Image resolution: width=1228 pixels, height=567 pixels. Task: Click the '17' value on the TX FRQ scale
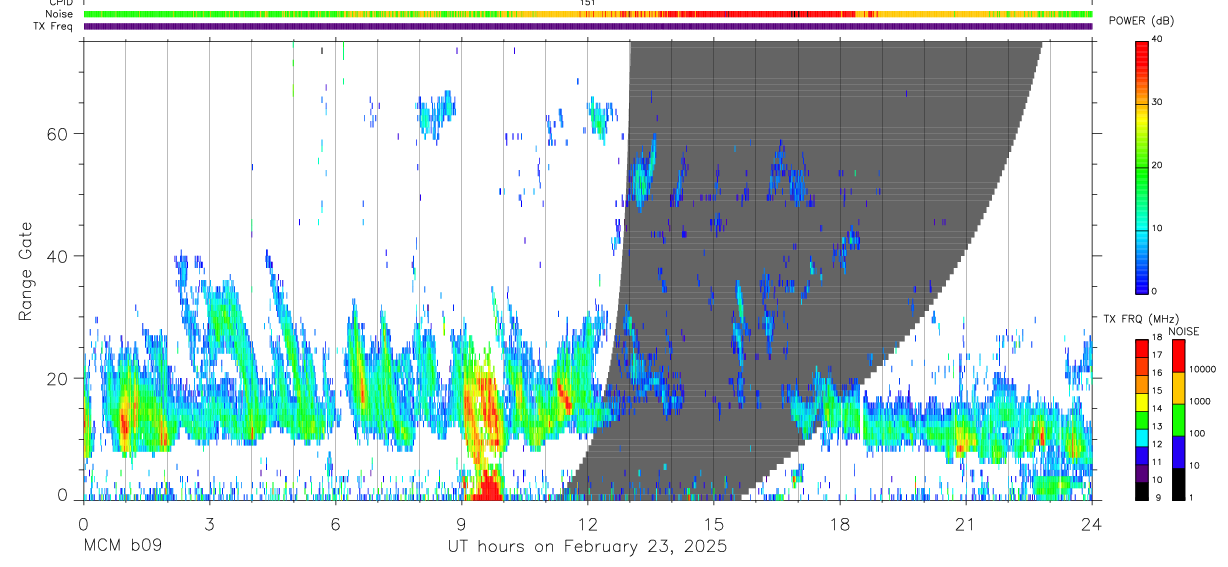[x=1157, y=355]
